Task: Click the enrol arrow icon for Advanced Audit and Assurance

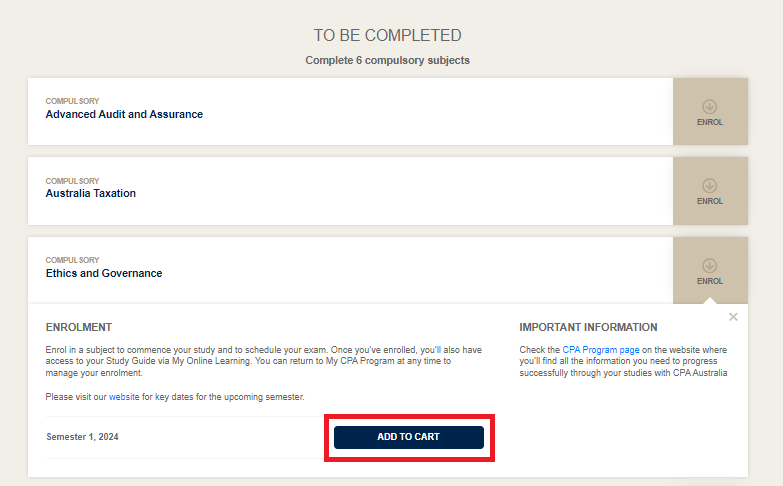Action: tap(710, 105)
